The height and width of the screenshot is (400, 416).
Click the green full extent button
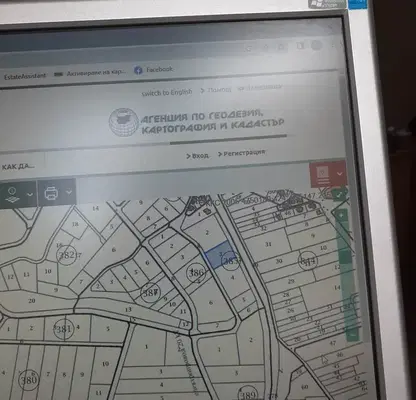click(x=339, y=195)
